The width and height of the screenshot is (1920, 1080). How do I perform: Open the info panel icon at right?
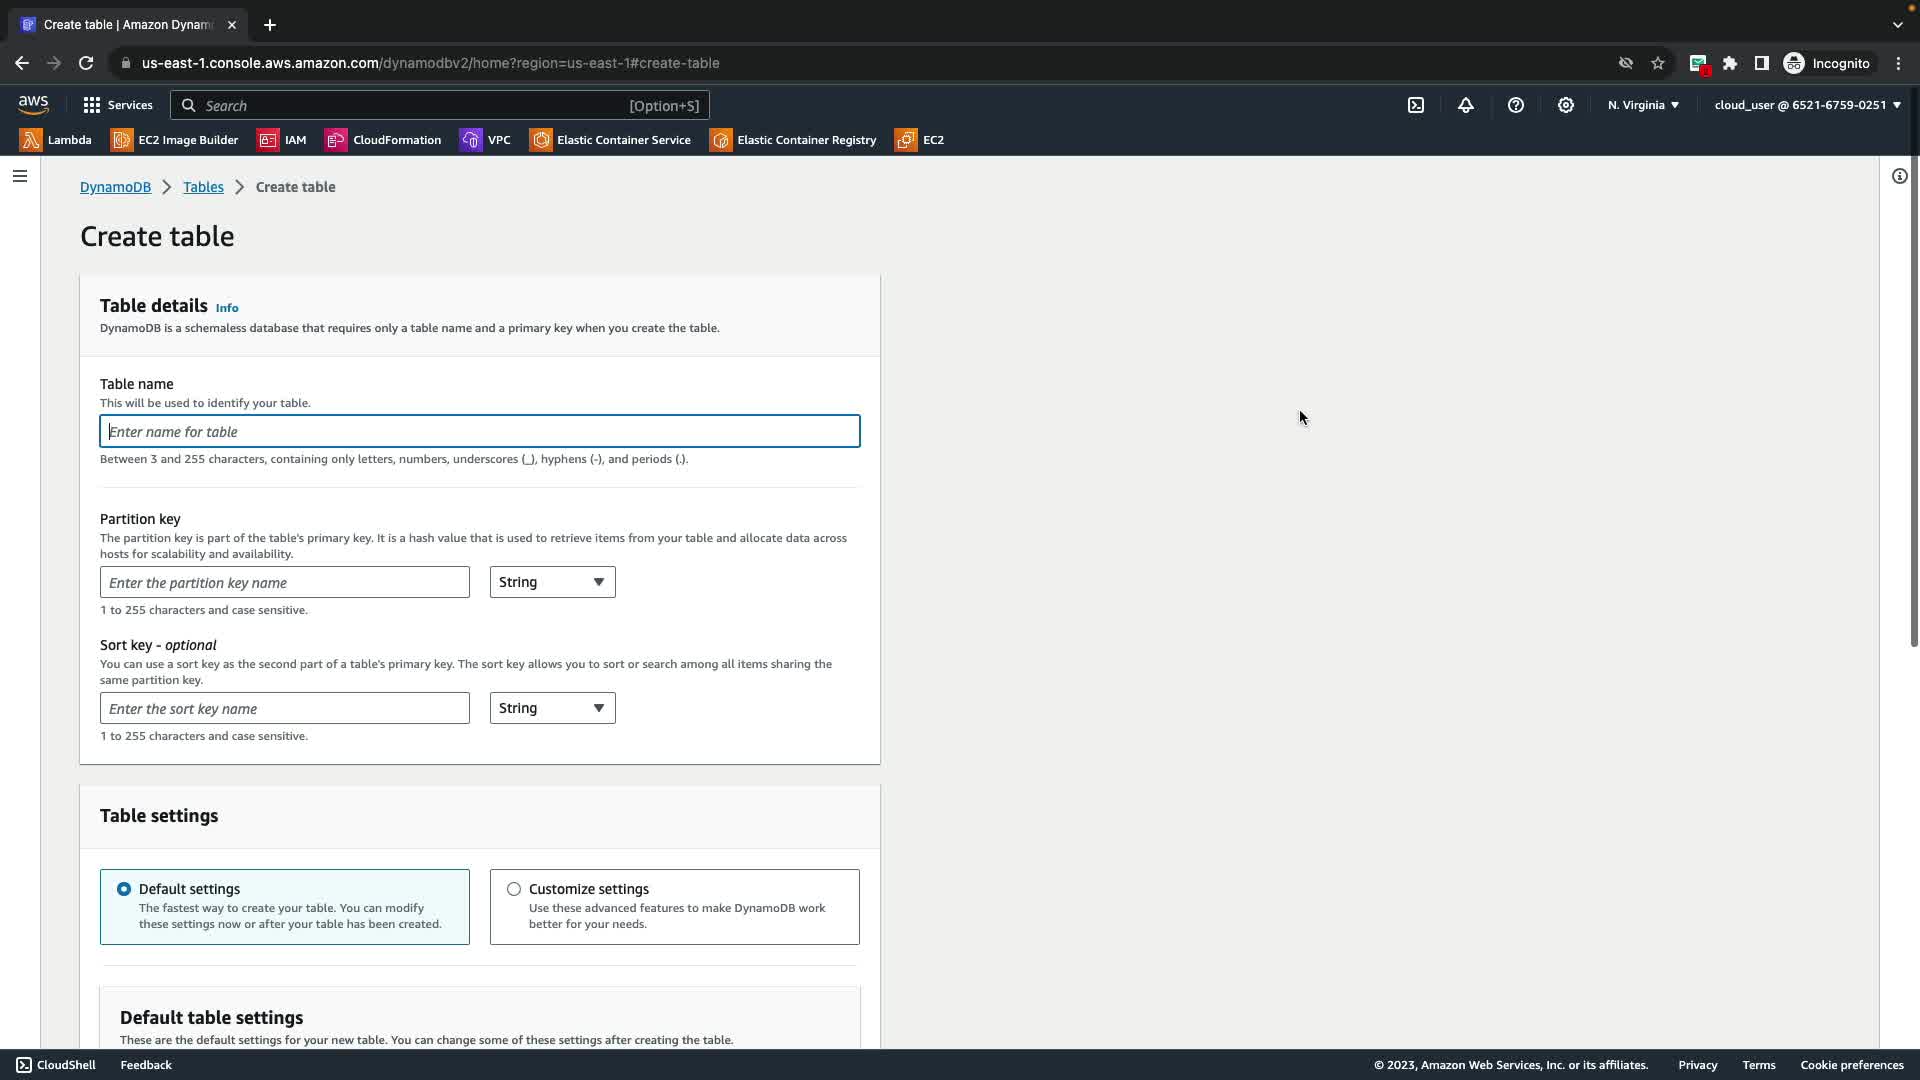1899,176
